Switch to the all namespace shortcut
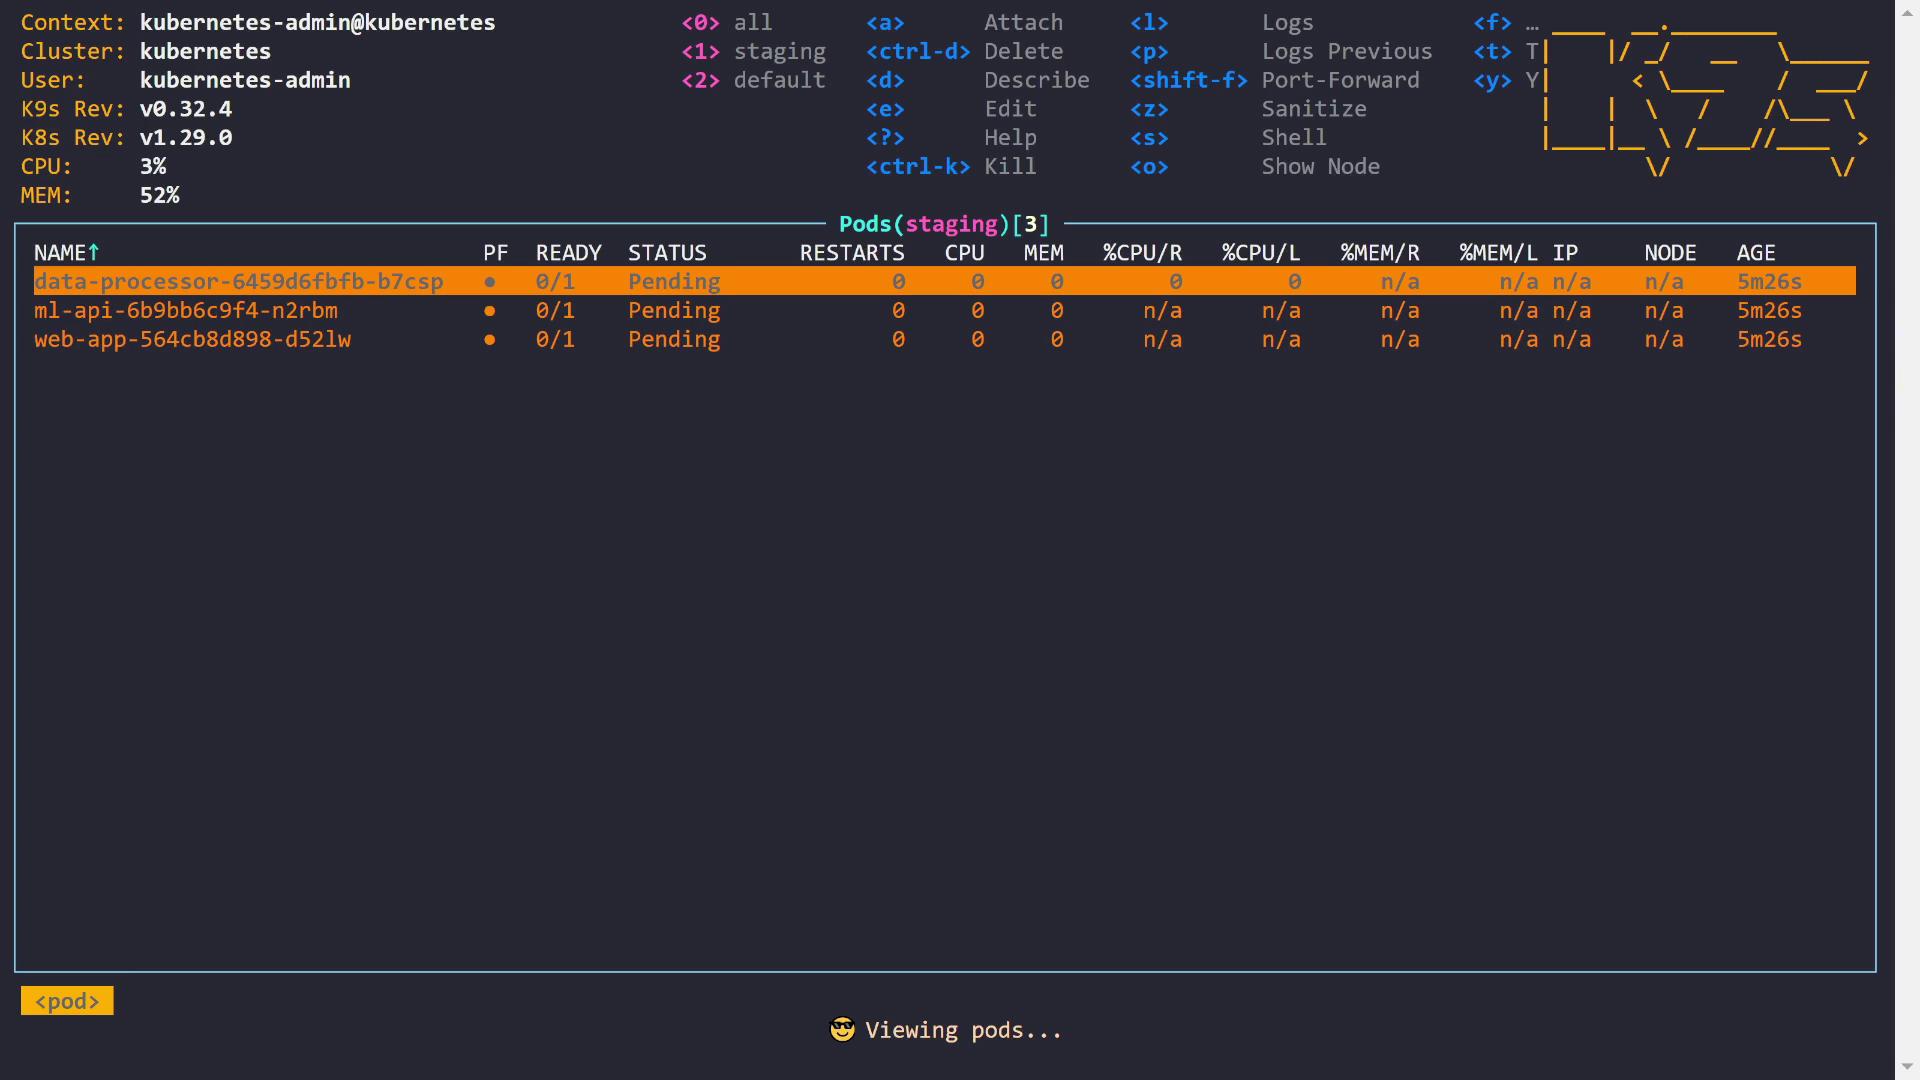The image size is (1920, 1080). [726, 22]
